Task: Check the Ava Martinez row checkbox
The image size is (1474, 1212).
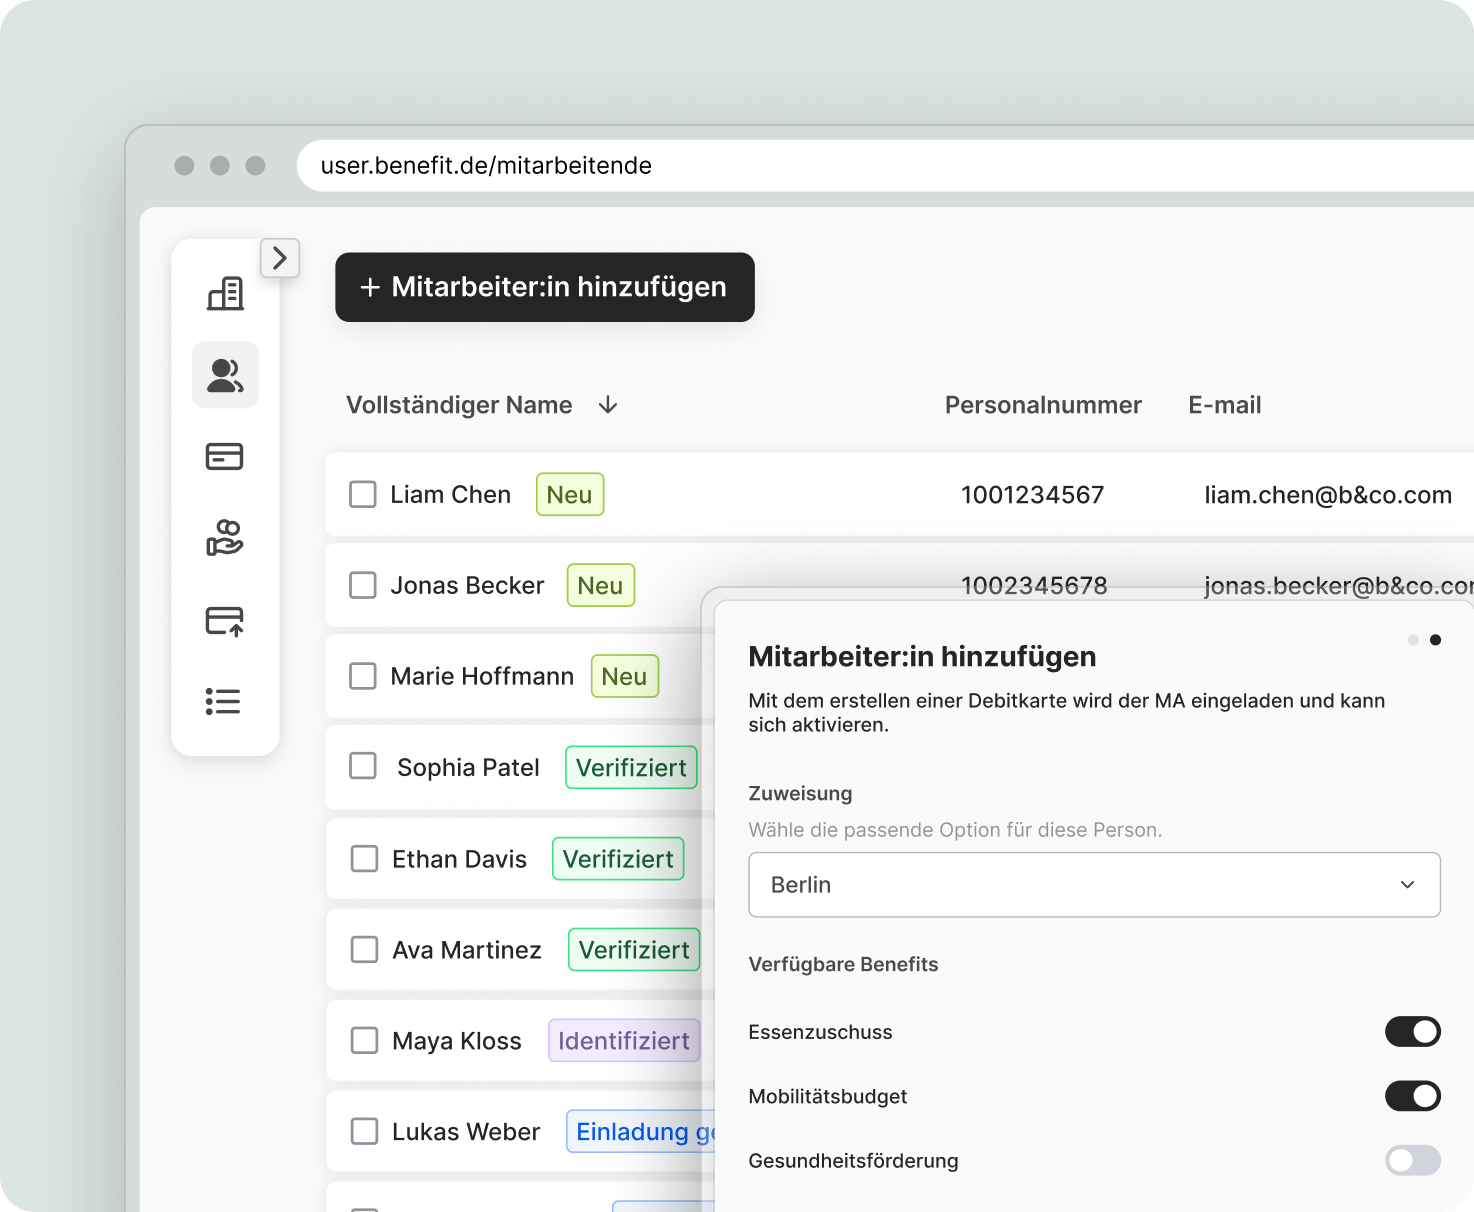Action: [x=365, y=949]
